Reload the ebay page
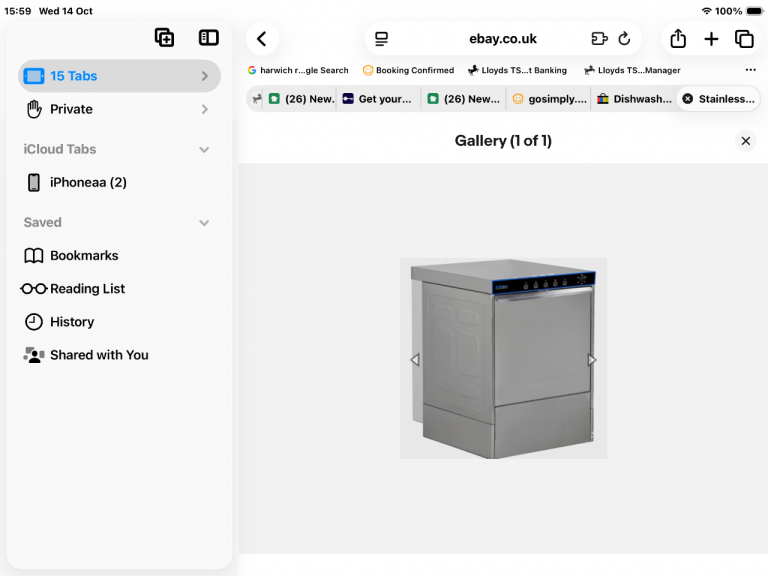The height and width of the screenshot is (576, 768). coord(624,39)
